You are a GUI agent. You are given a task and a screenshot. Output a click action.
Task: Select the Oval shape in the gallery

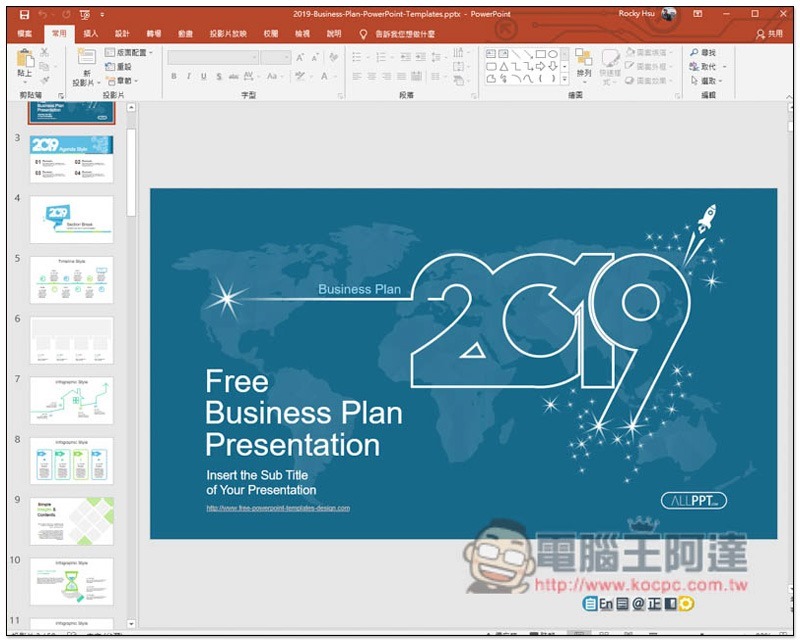point(553,54)
